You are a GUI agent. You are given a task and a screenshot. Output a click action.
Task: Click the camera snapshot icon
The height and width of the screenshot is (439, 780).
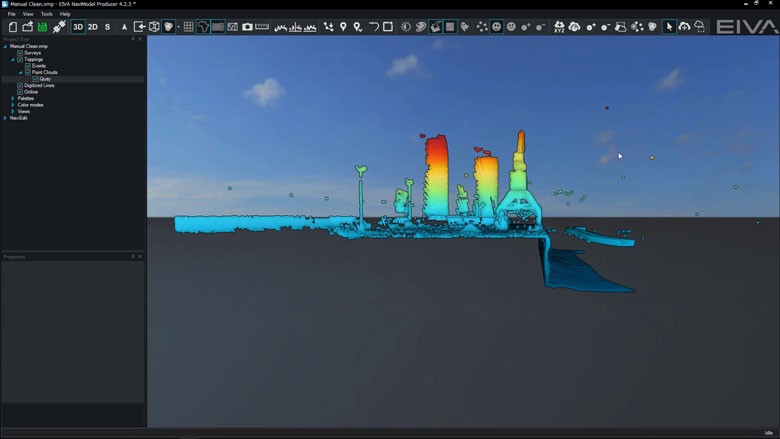tap(247, 27)
